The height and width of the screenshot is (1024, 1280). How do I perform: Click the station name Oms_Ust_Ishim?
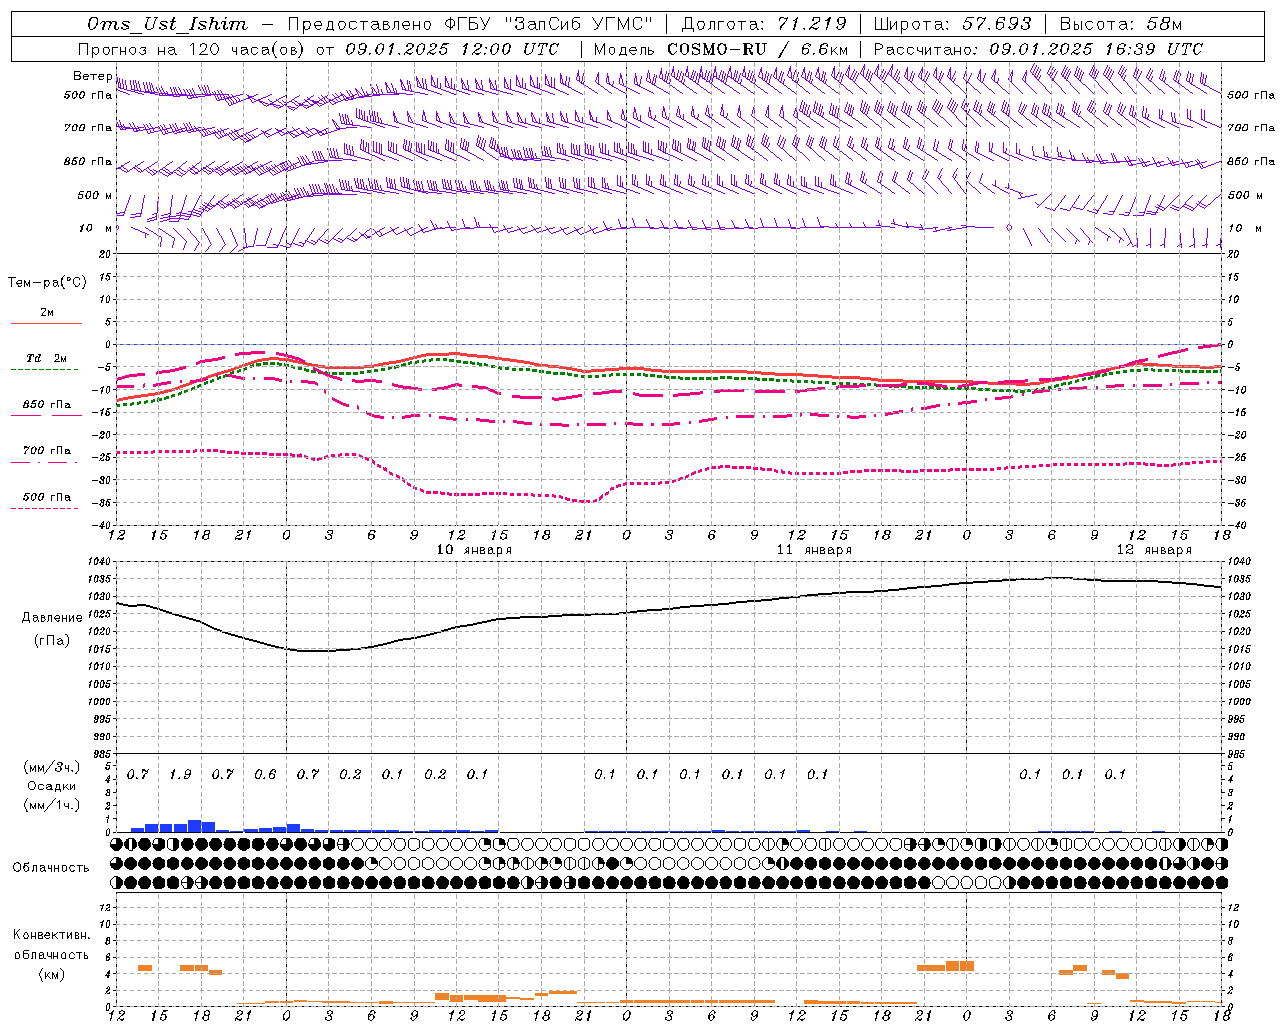pos(167,24)
